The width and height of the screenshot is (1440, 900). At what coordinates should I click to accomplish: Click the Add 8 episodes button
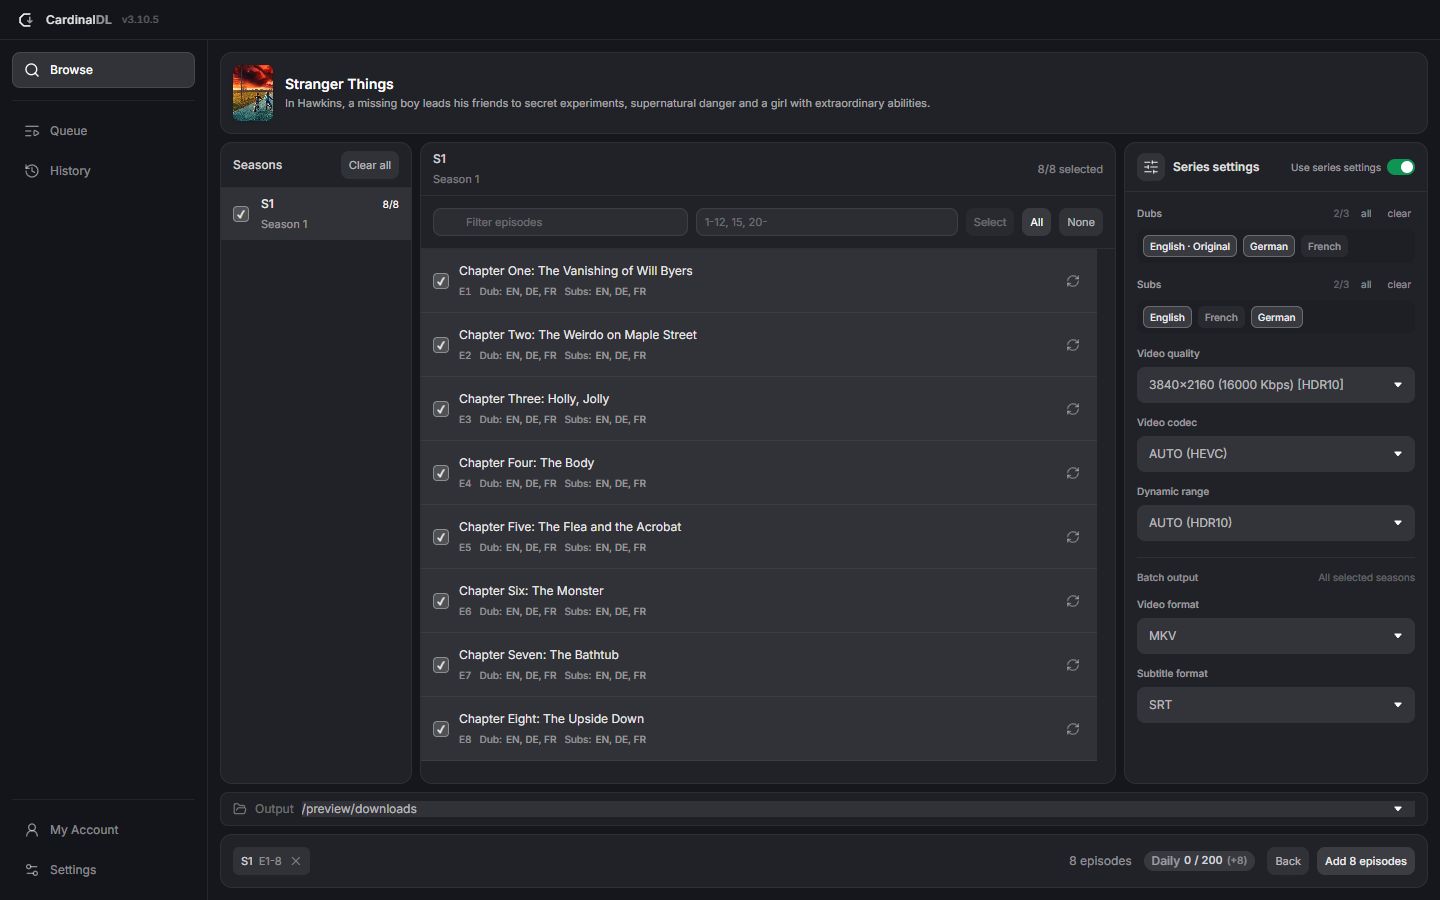1366,861
